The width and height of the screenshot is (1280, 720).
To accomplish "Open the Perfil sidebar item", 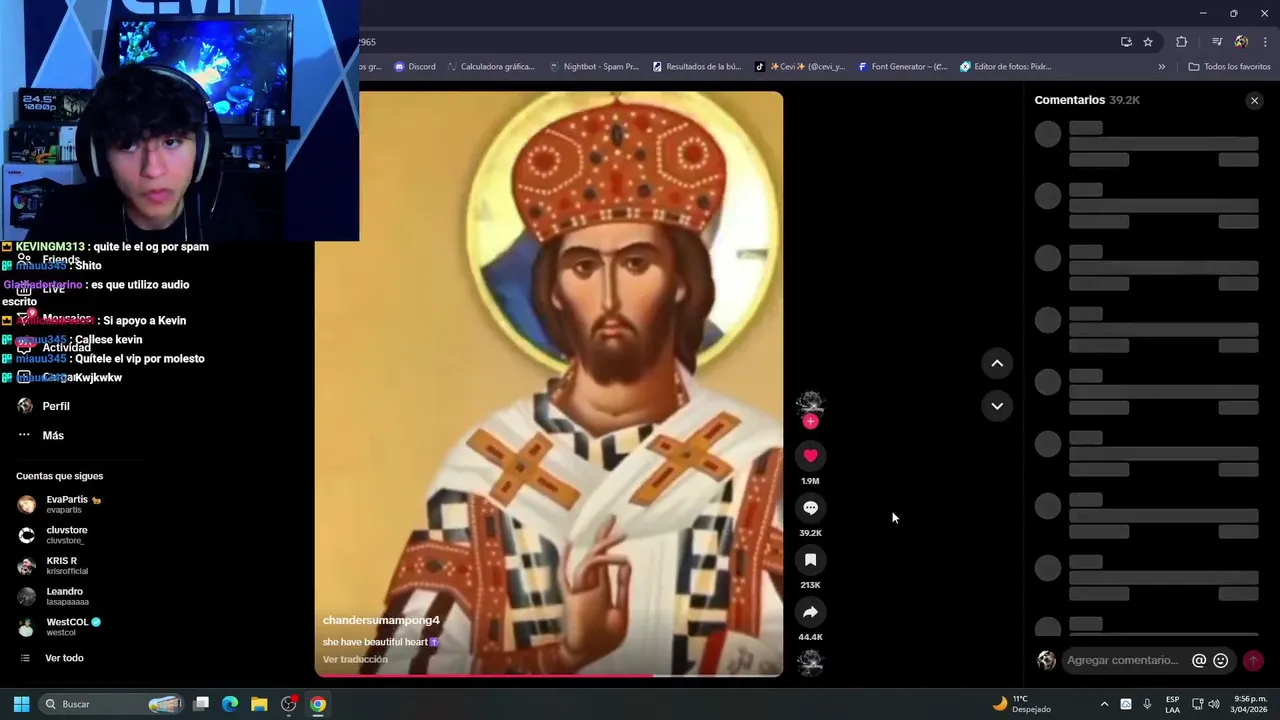I will pyautogui.click(x=56, y=407).
